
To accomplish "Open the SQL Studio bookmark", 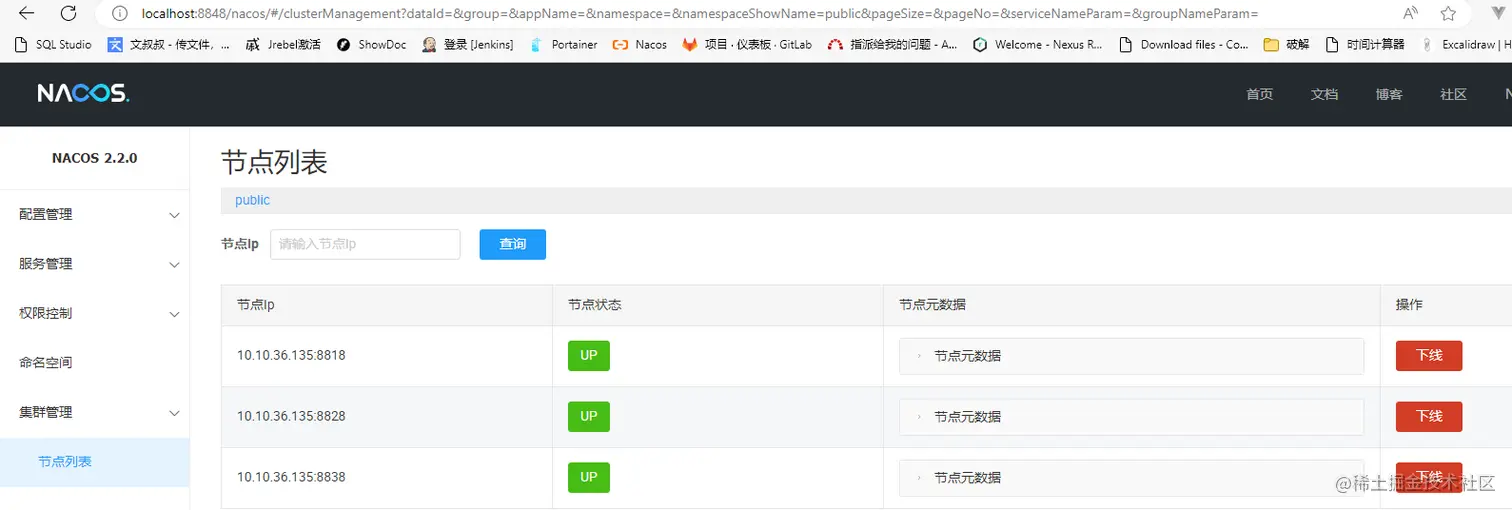I will tap(55, 45).
